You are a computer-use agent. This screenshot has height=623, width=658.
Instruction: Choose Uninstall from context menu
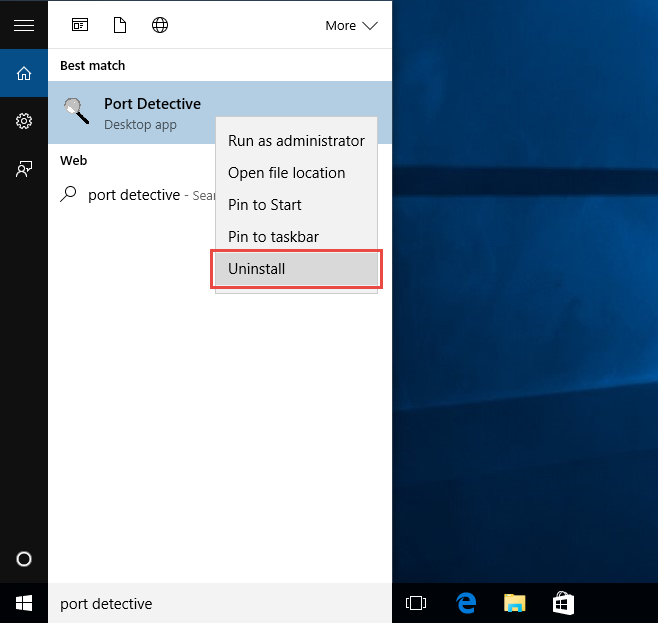[x=296, y=269]
